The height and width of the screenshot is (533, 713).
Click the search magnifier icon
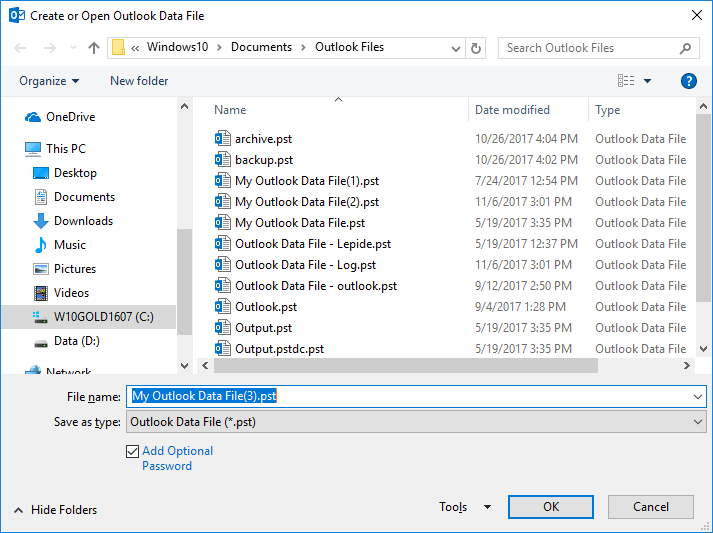click(686, 48)
